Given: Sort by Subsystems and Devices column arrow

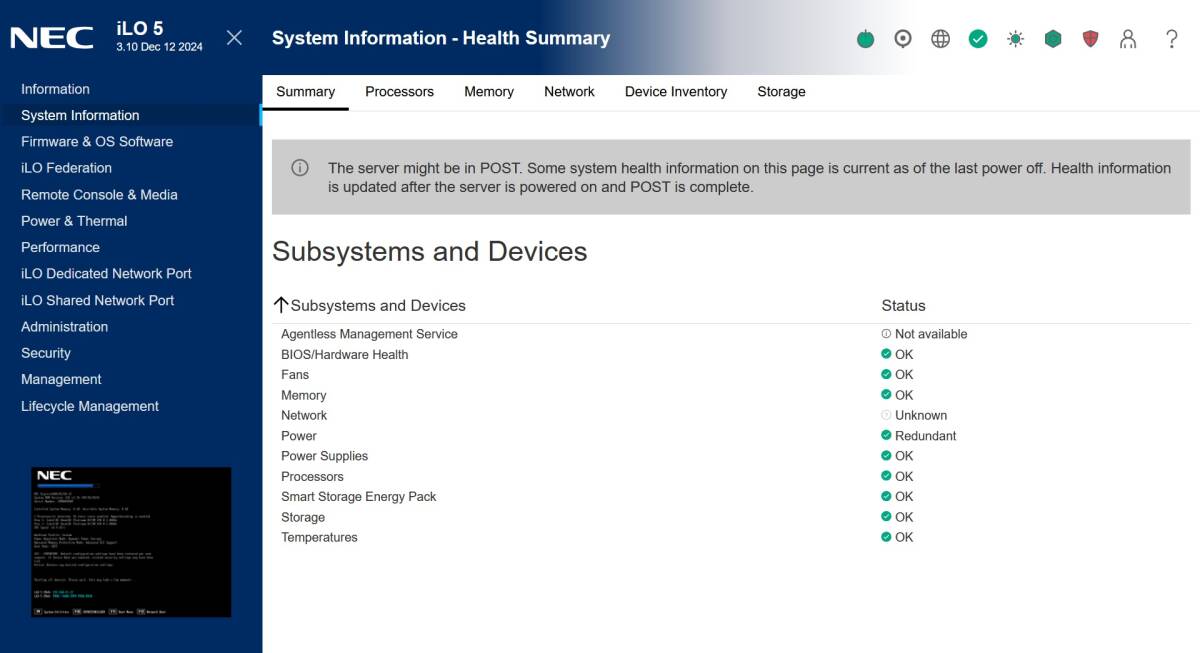Looking at the screenshot, I should 281,305.
